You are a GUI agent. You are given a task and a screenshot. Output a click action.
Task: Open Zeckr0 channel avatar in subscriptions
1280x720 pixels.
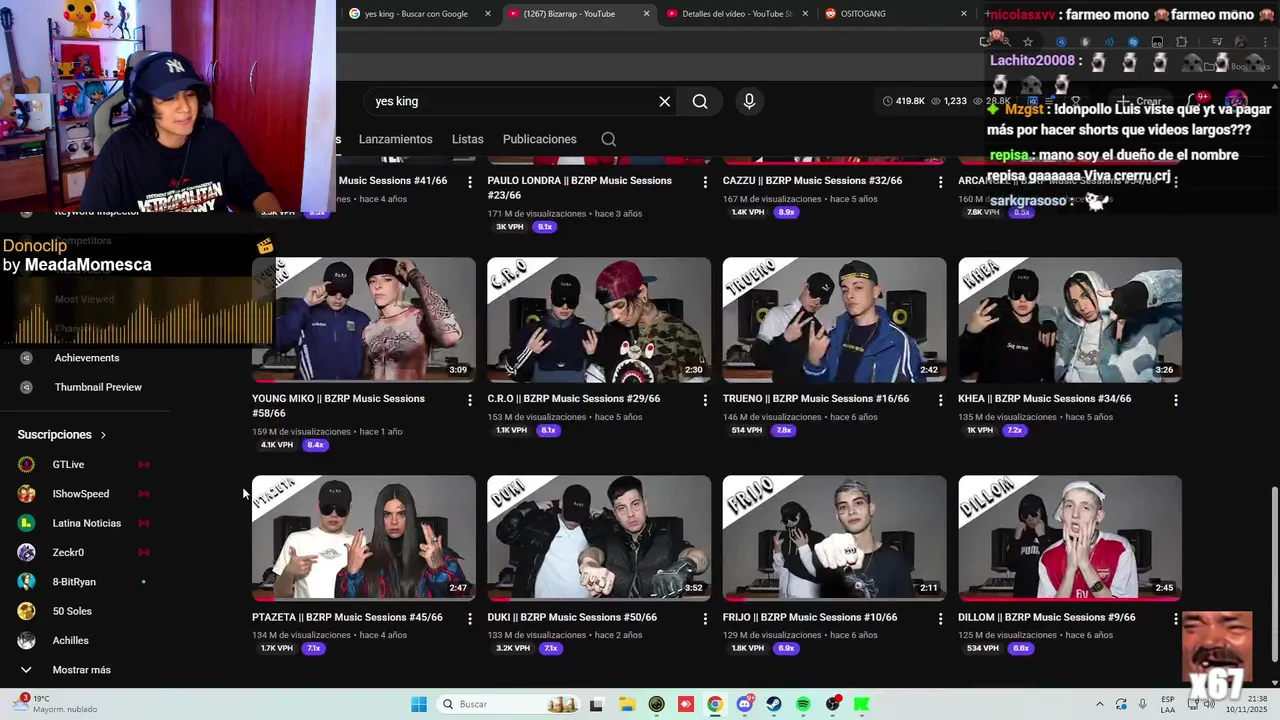[x=27, y=552]
